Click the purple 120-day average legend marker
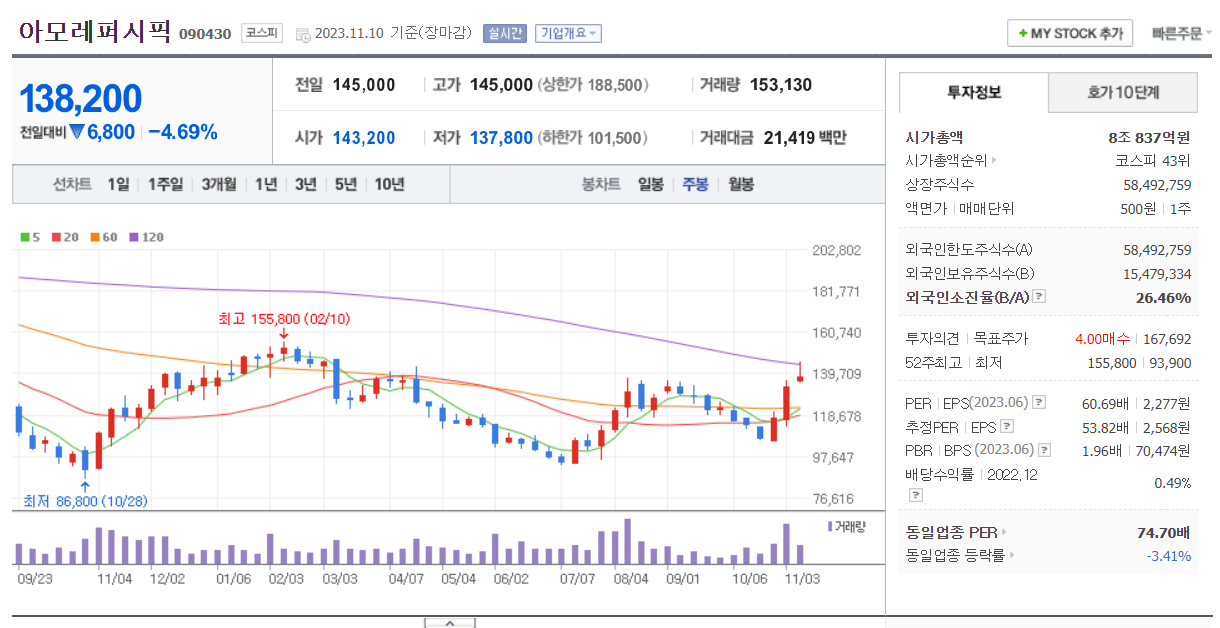Image resolution: width=1220 pixels, height=628 pixels. point(134,237)
